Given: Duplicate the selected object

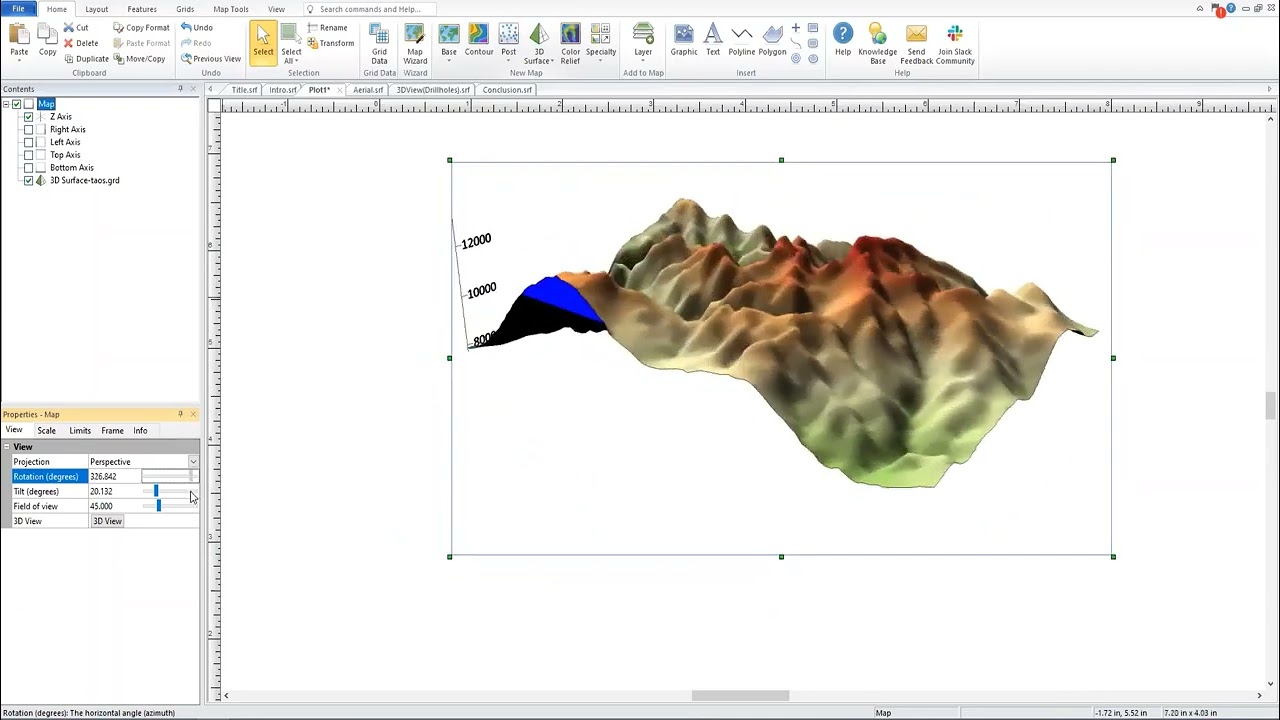Looking at the screenshot, I should tap(86, 59).
